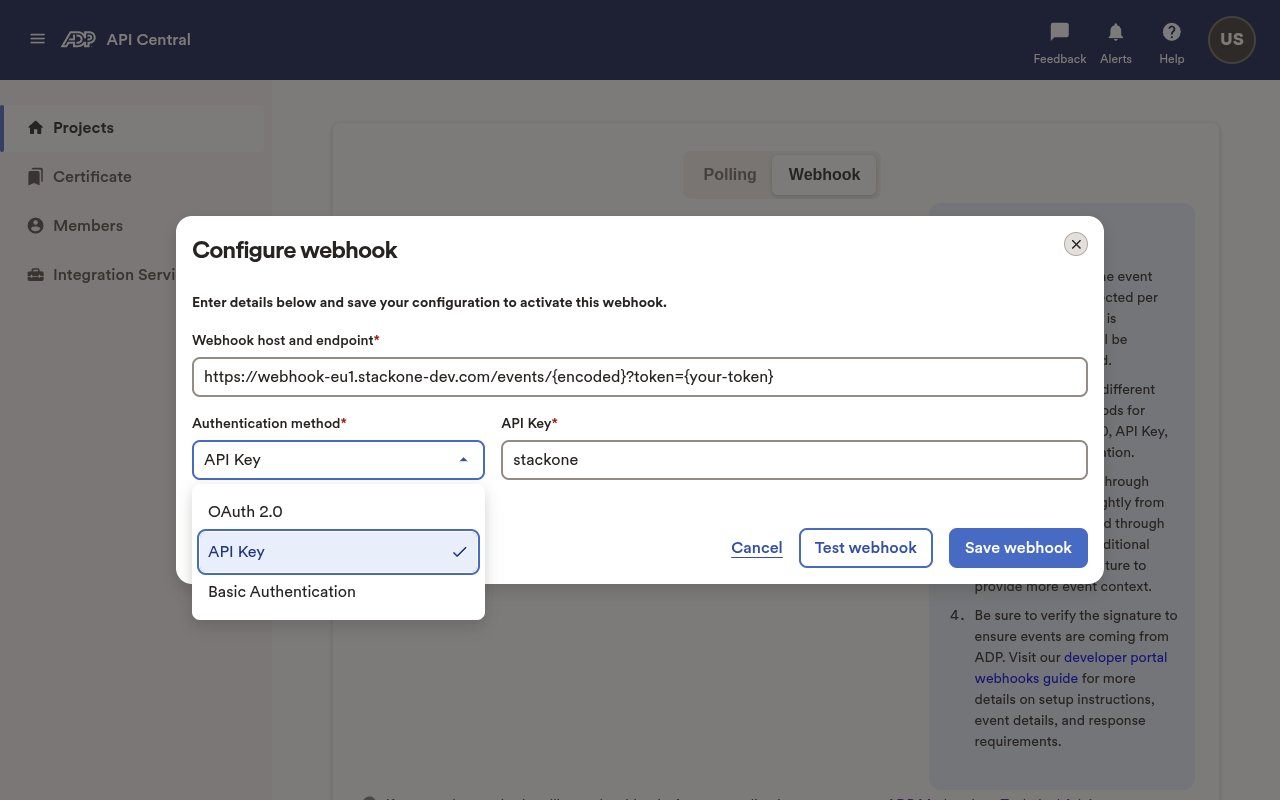Click the Save webhook button
The height and width of the screenshot is (800, 1280).
(1018, 548)
